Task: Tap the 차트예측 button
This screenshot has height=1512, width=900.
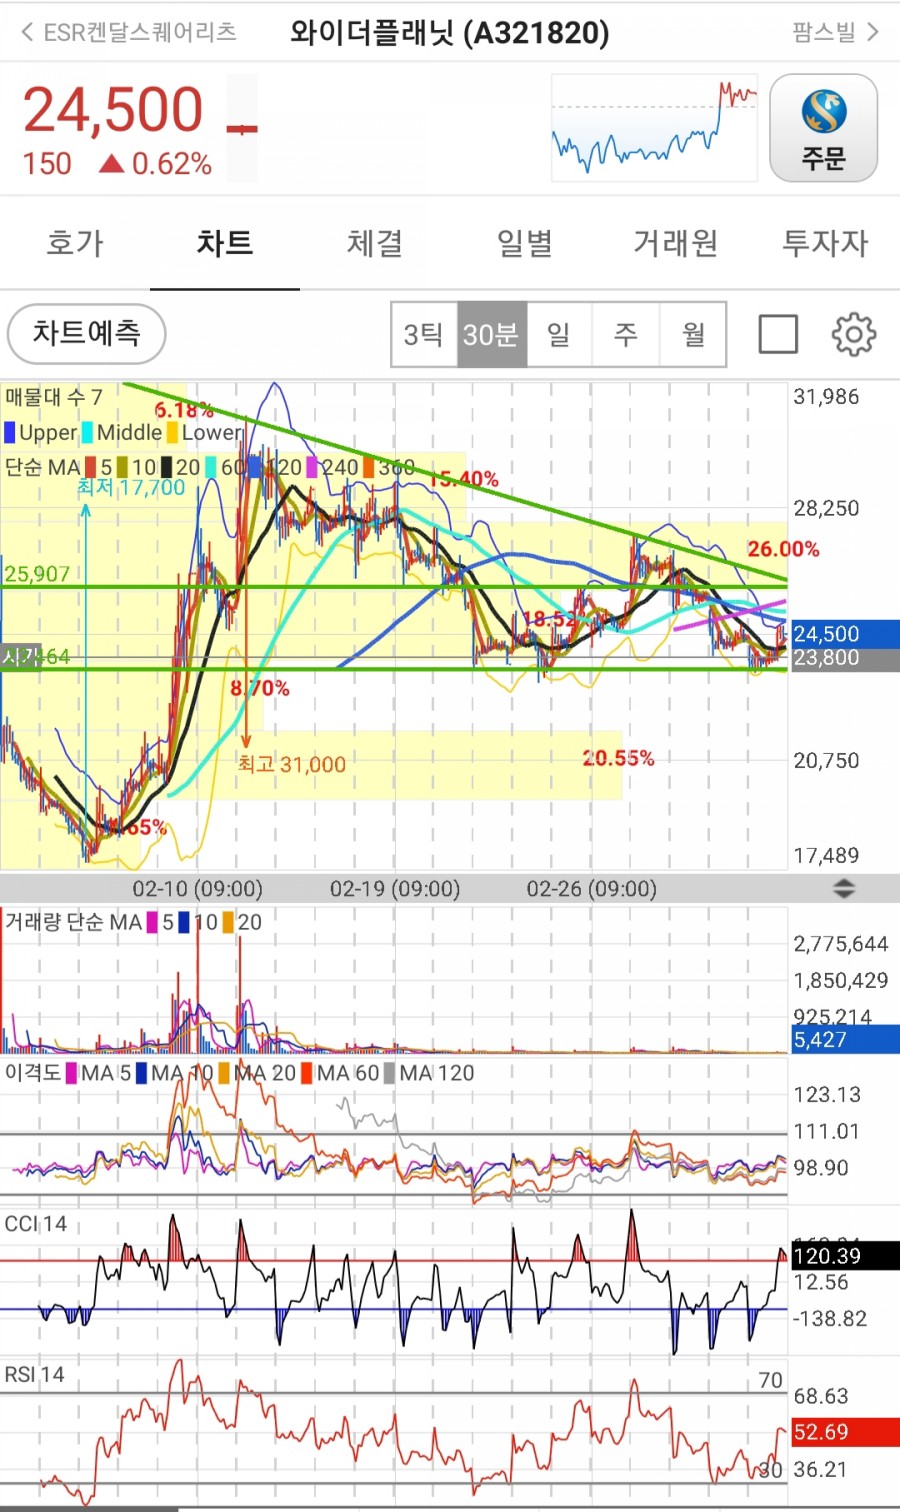Action: [x=86, y=334]
